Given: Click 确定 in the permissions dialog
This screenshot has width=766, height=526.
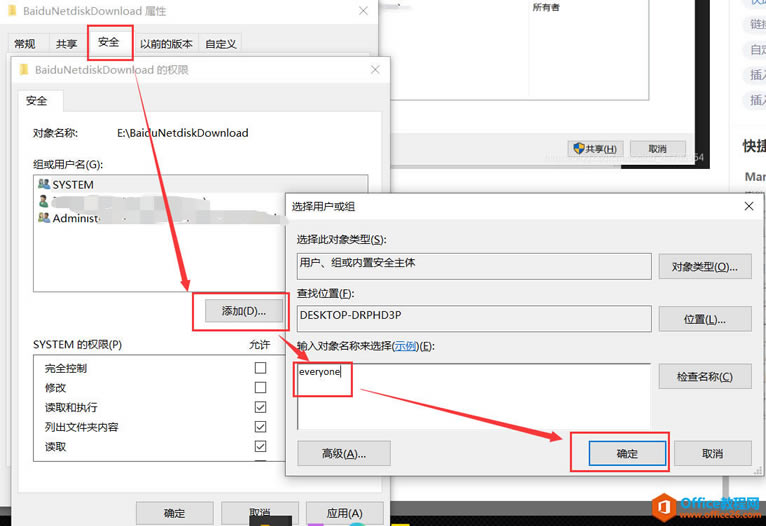Looking at the screenshot, I should tap(174, 513).
